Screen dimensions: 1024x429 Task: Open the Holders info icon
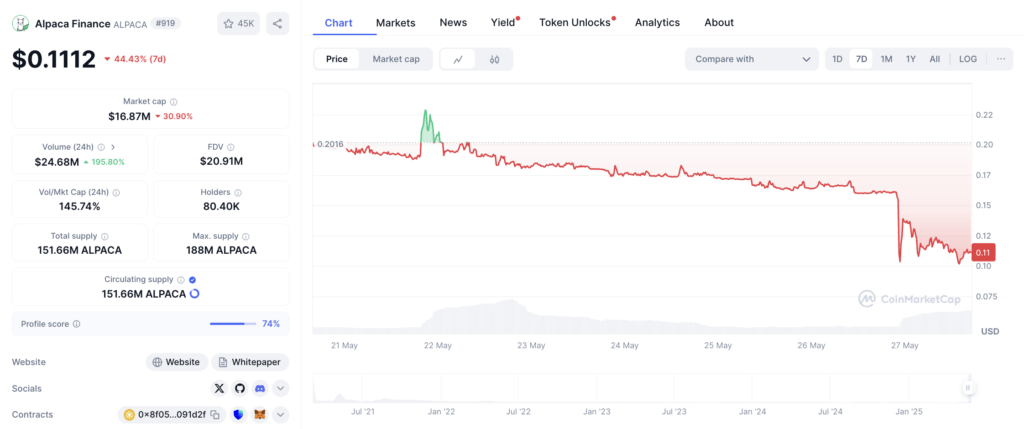[x=238, y=193]
